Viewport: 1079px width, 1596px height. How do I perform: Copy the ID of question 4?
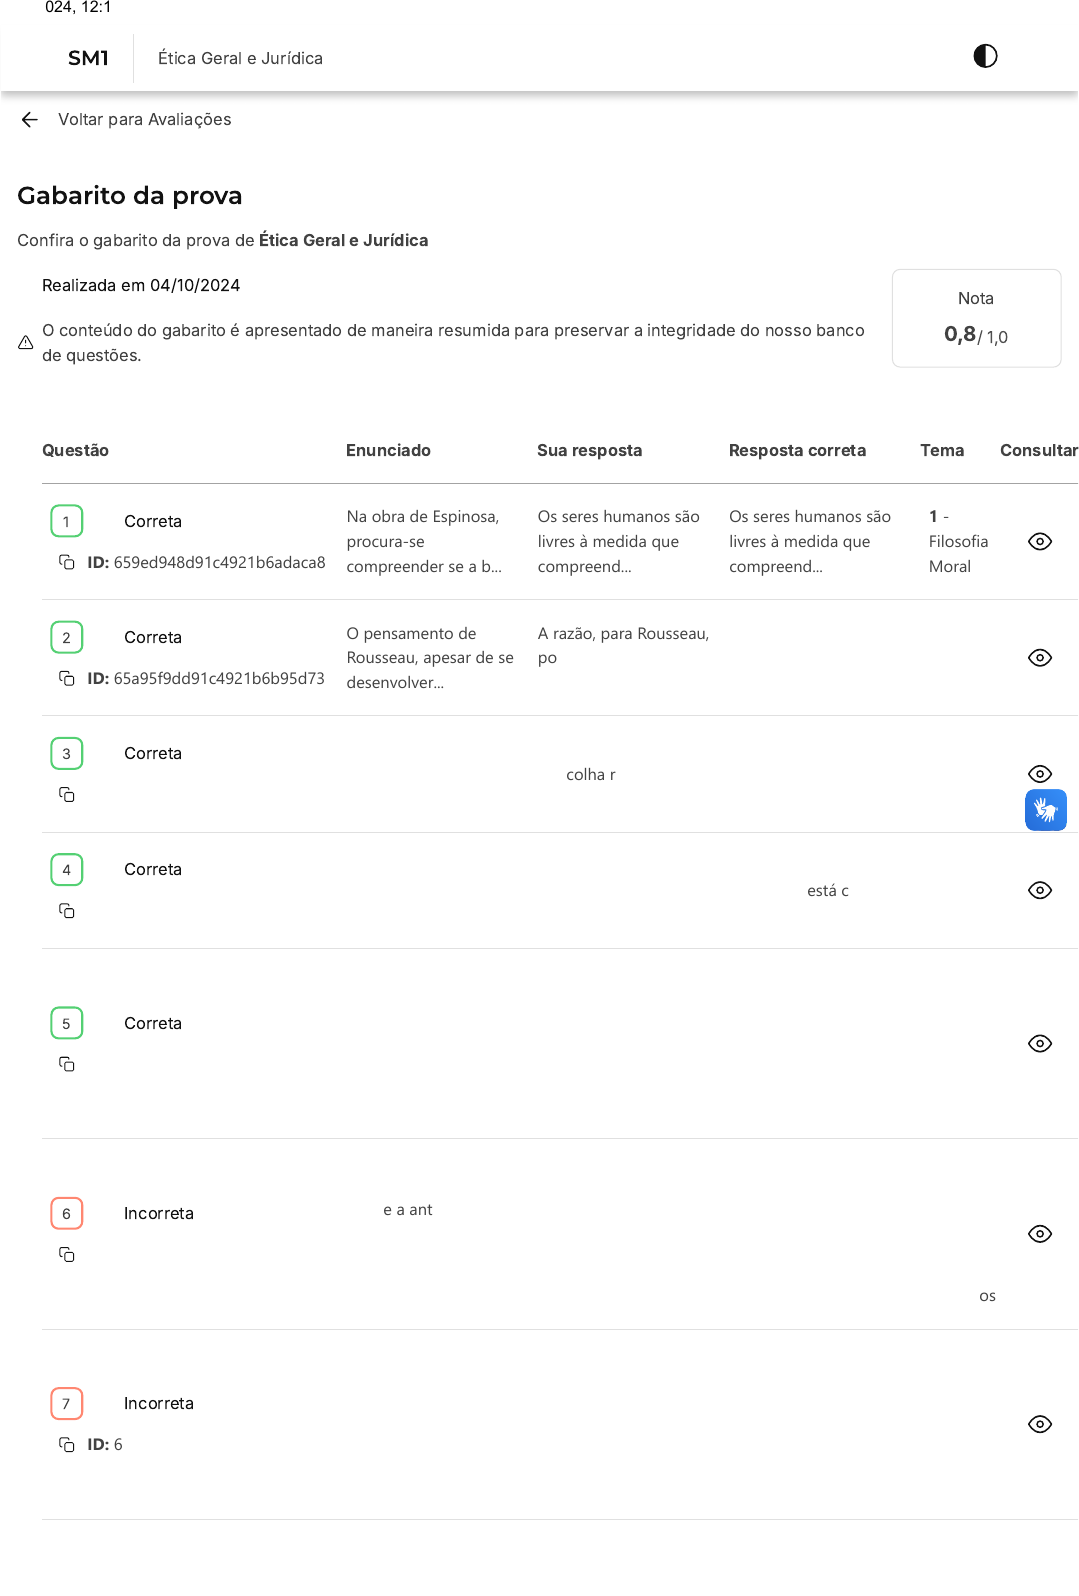67,911
